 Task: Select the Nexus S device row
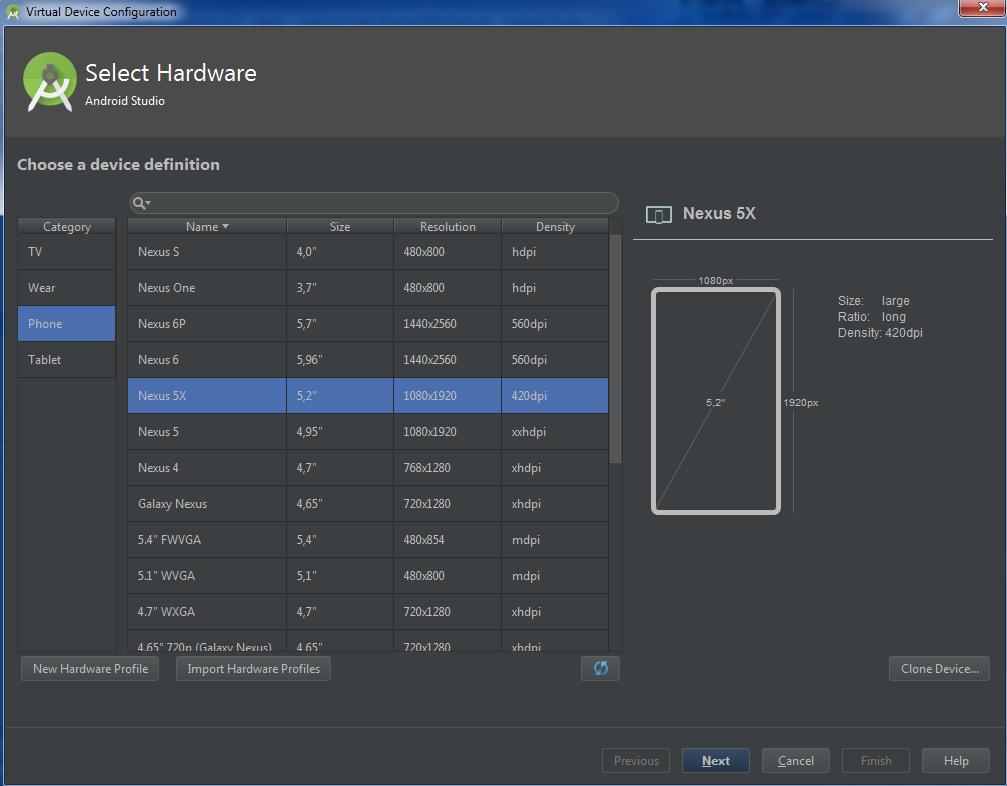pos(368,252)
